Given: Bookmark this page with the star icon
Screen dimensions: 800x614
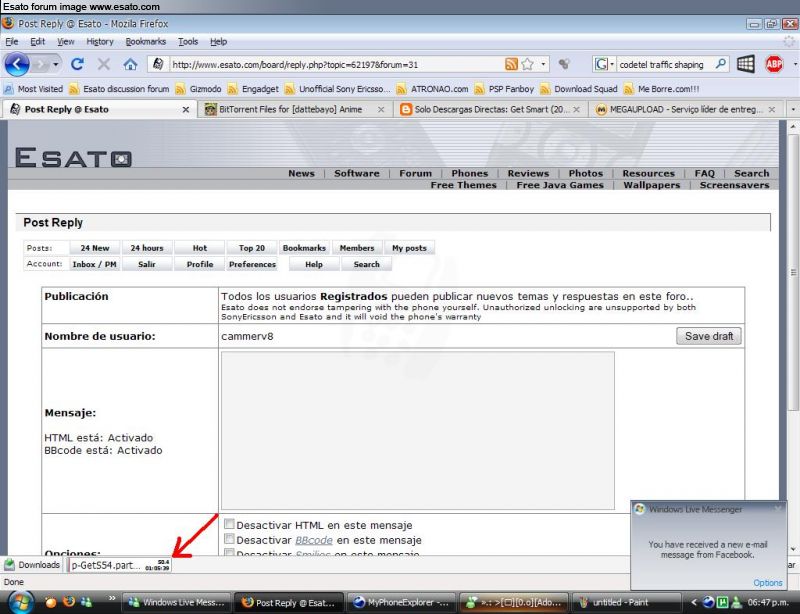Looking at the screenshot, I should tap(527, 64).
